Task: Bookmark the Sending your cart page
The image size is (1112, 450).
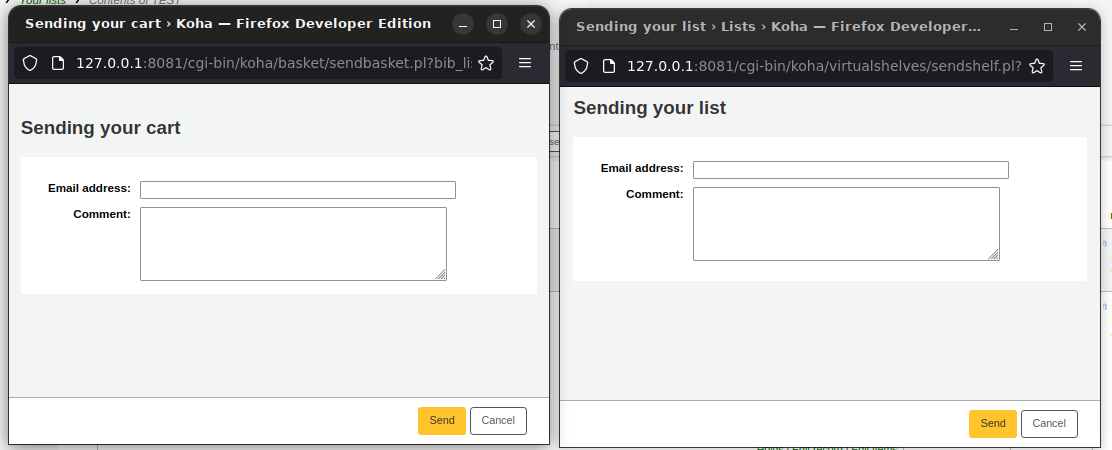Action: tap(486, 63)
